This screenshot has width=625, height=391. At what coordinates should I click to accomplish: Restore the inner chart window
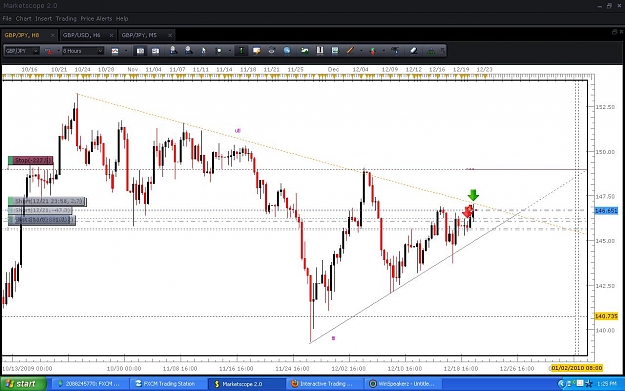point(614,32)
